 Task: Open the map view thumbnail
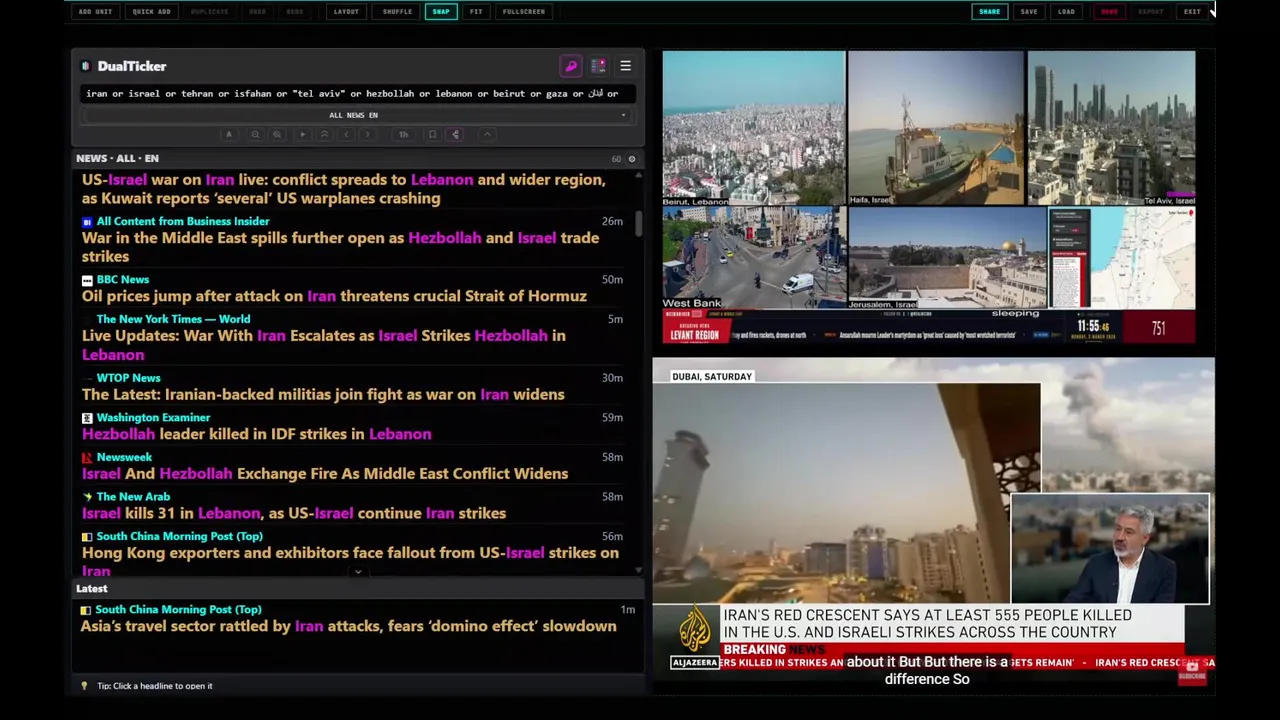[1122, 258]
